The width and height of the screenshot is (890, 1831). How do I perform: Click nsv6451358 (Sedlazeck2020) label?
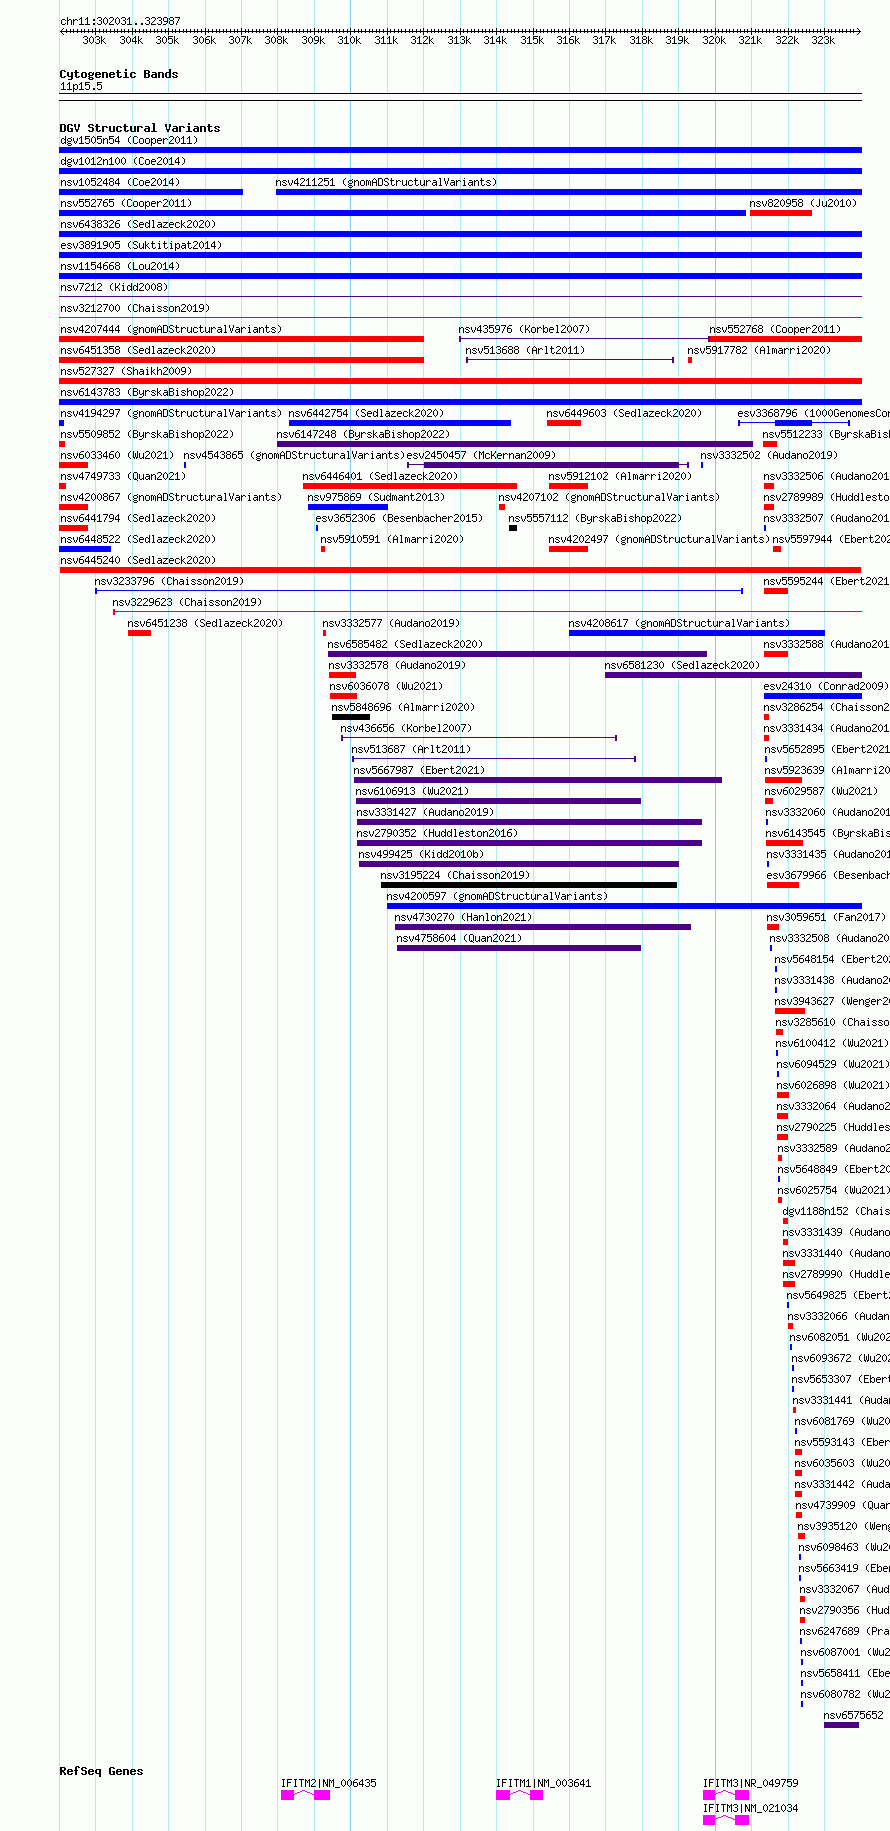coord(137,350)
